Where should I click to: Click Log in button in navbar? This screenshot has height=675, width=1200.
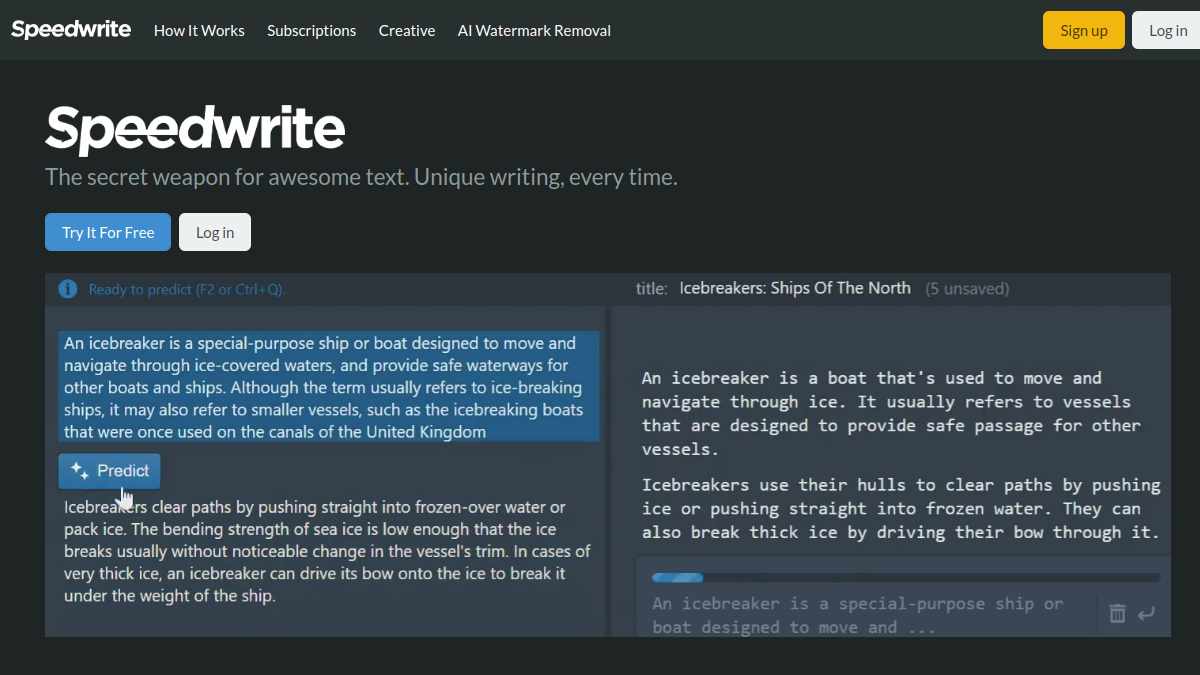(x=1168, y=30)
